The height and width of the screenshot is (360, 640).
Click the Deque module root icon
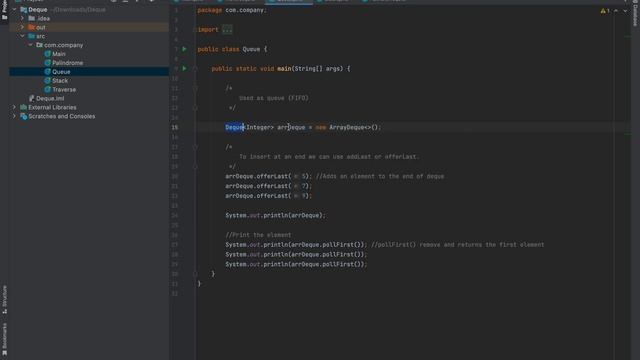tap(24, 9)
